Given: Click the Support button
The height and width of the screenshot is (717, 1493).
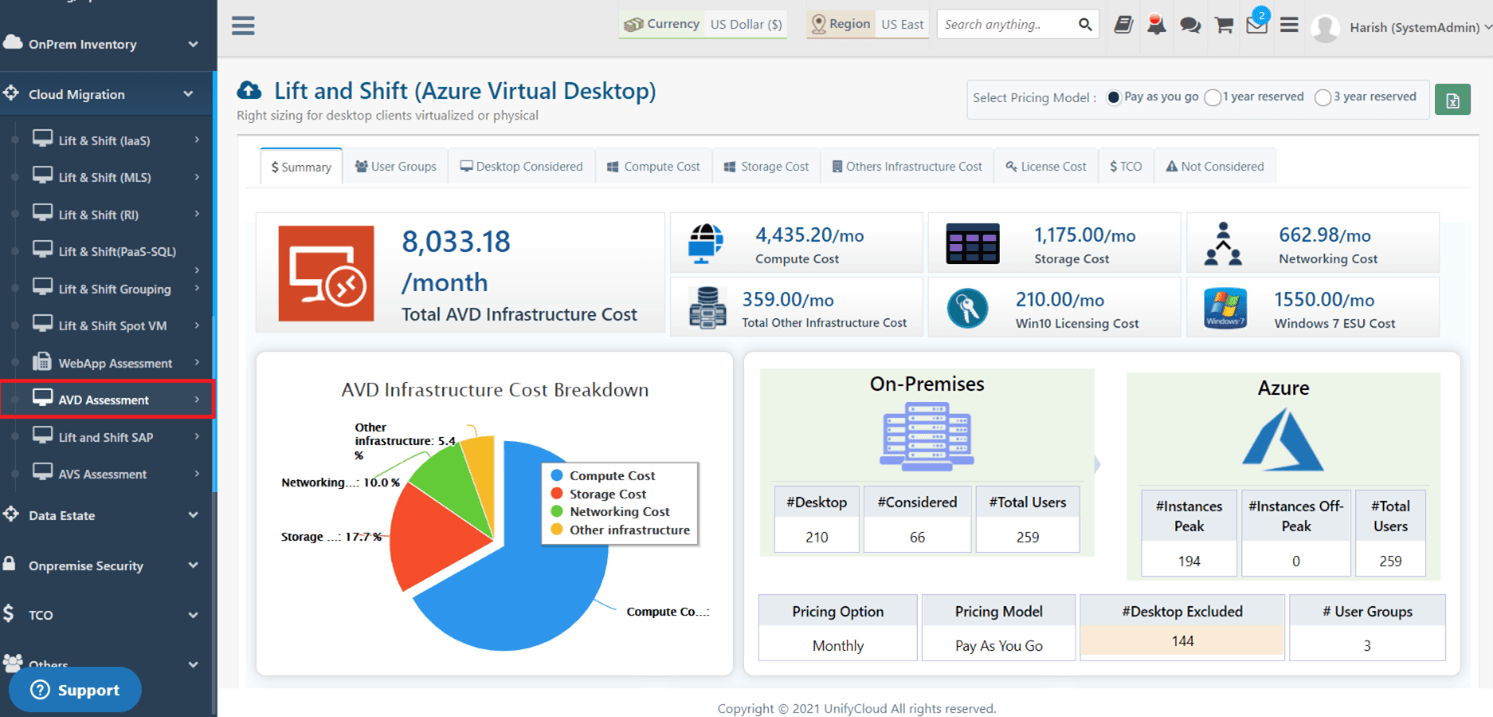Looking at the screenshot, I should point(75,690).
